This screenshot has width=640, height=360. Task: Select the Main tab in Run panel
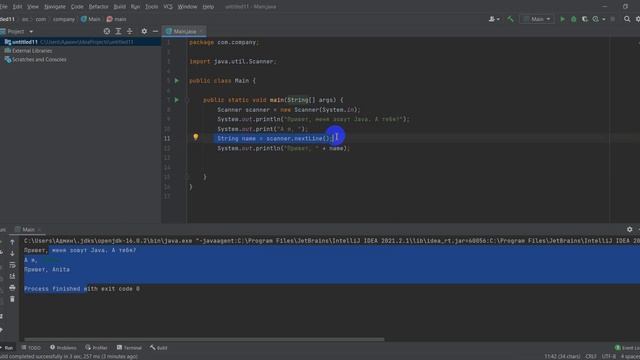[28, 229]
